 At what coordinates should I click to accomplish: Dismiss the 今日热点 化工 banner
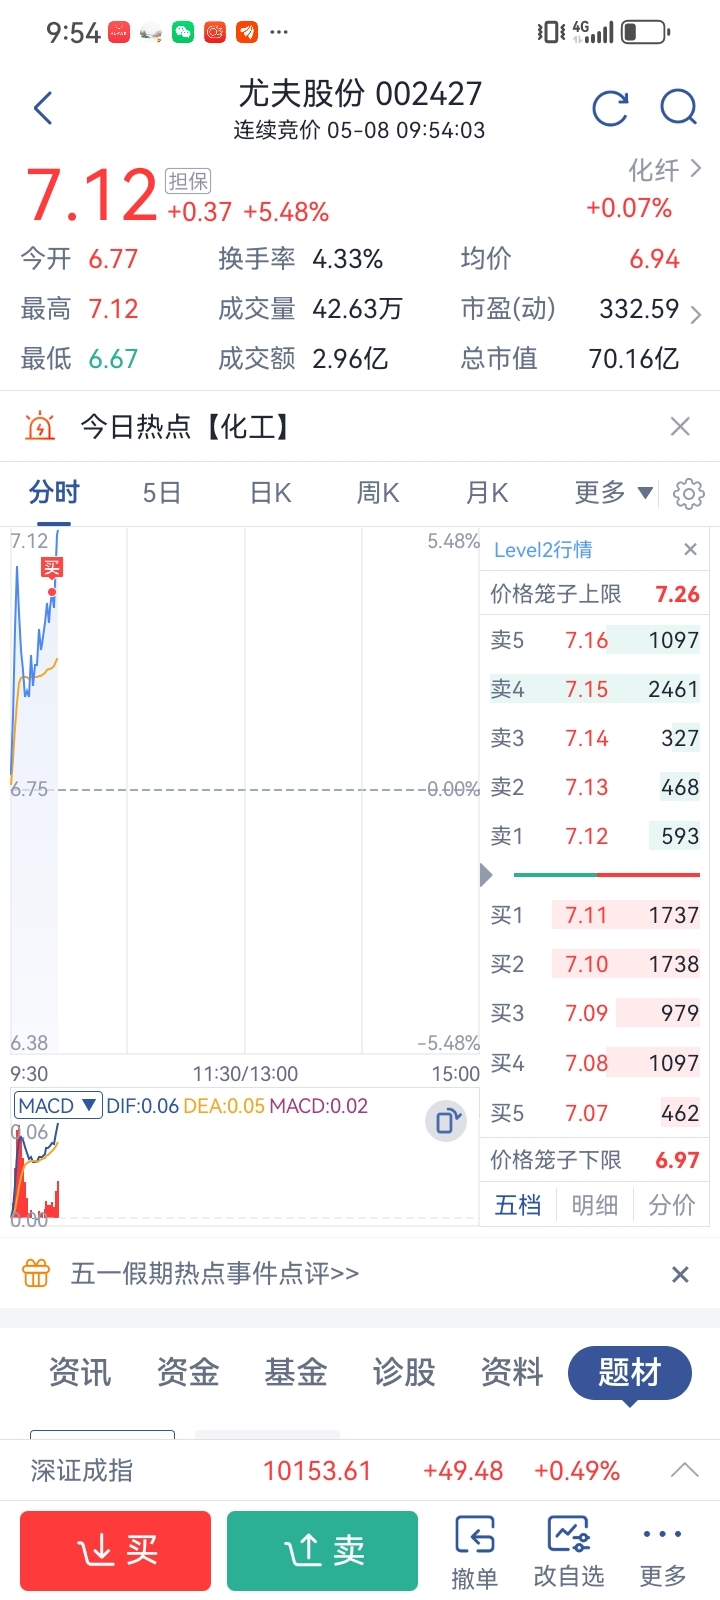[x=680, y=427]
